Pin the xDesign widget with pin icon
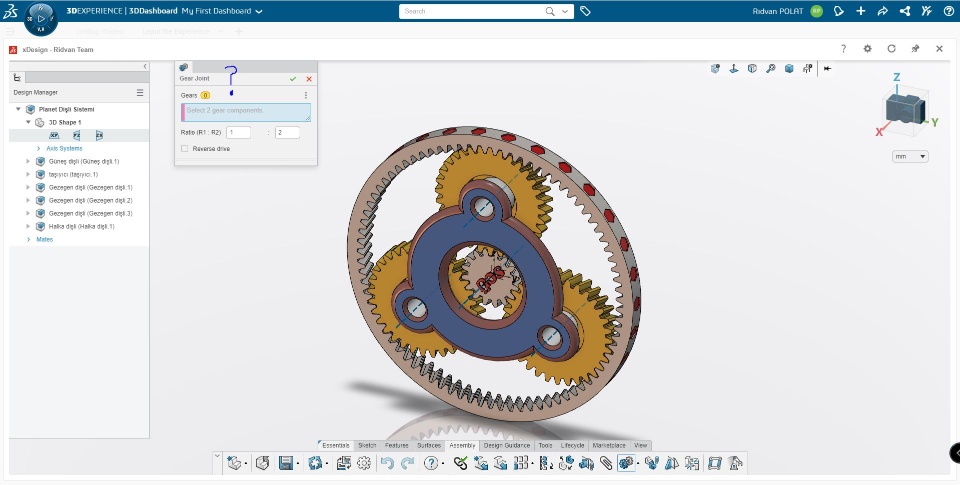The height and width of the screenshot is (485, 960). [915, 48]
